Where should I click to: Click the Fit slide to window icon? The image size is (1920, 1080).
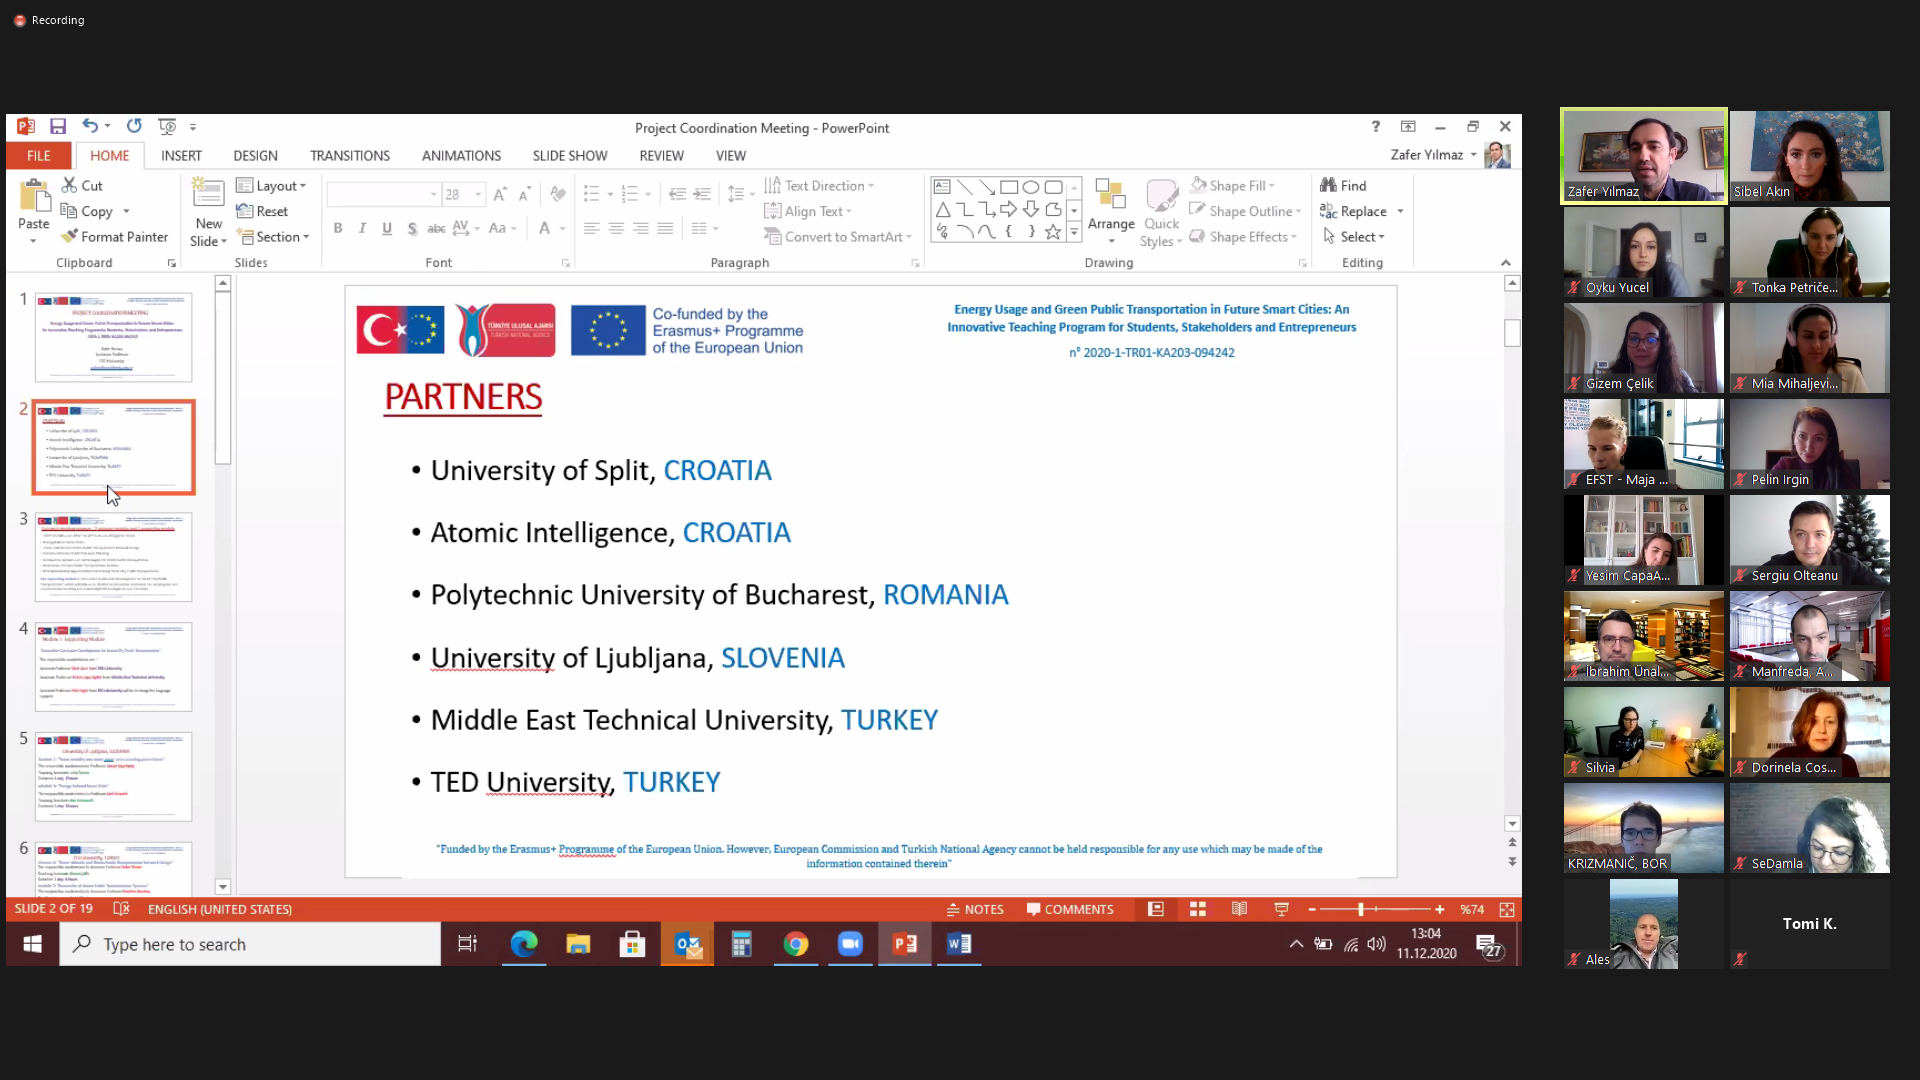(x=1507, y=909)
